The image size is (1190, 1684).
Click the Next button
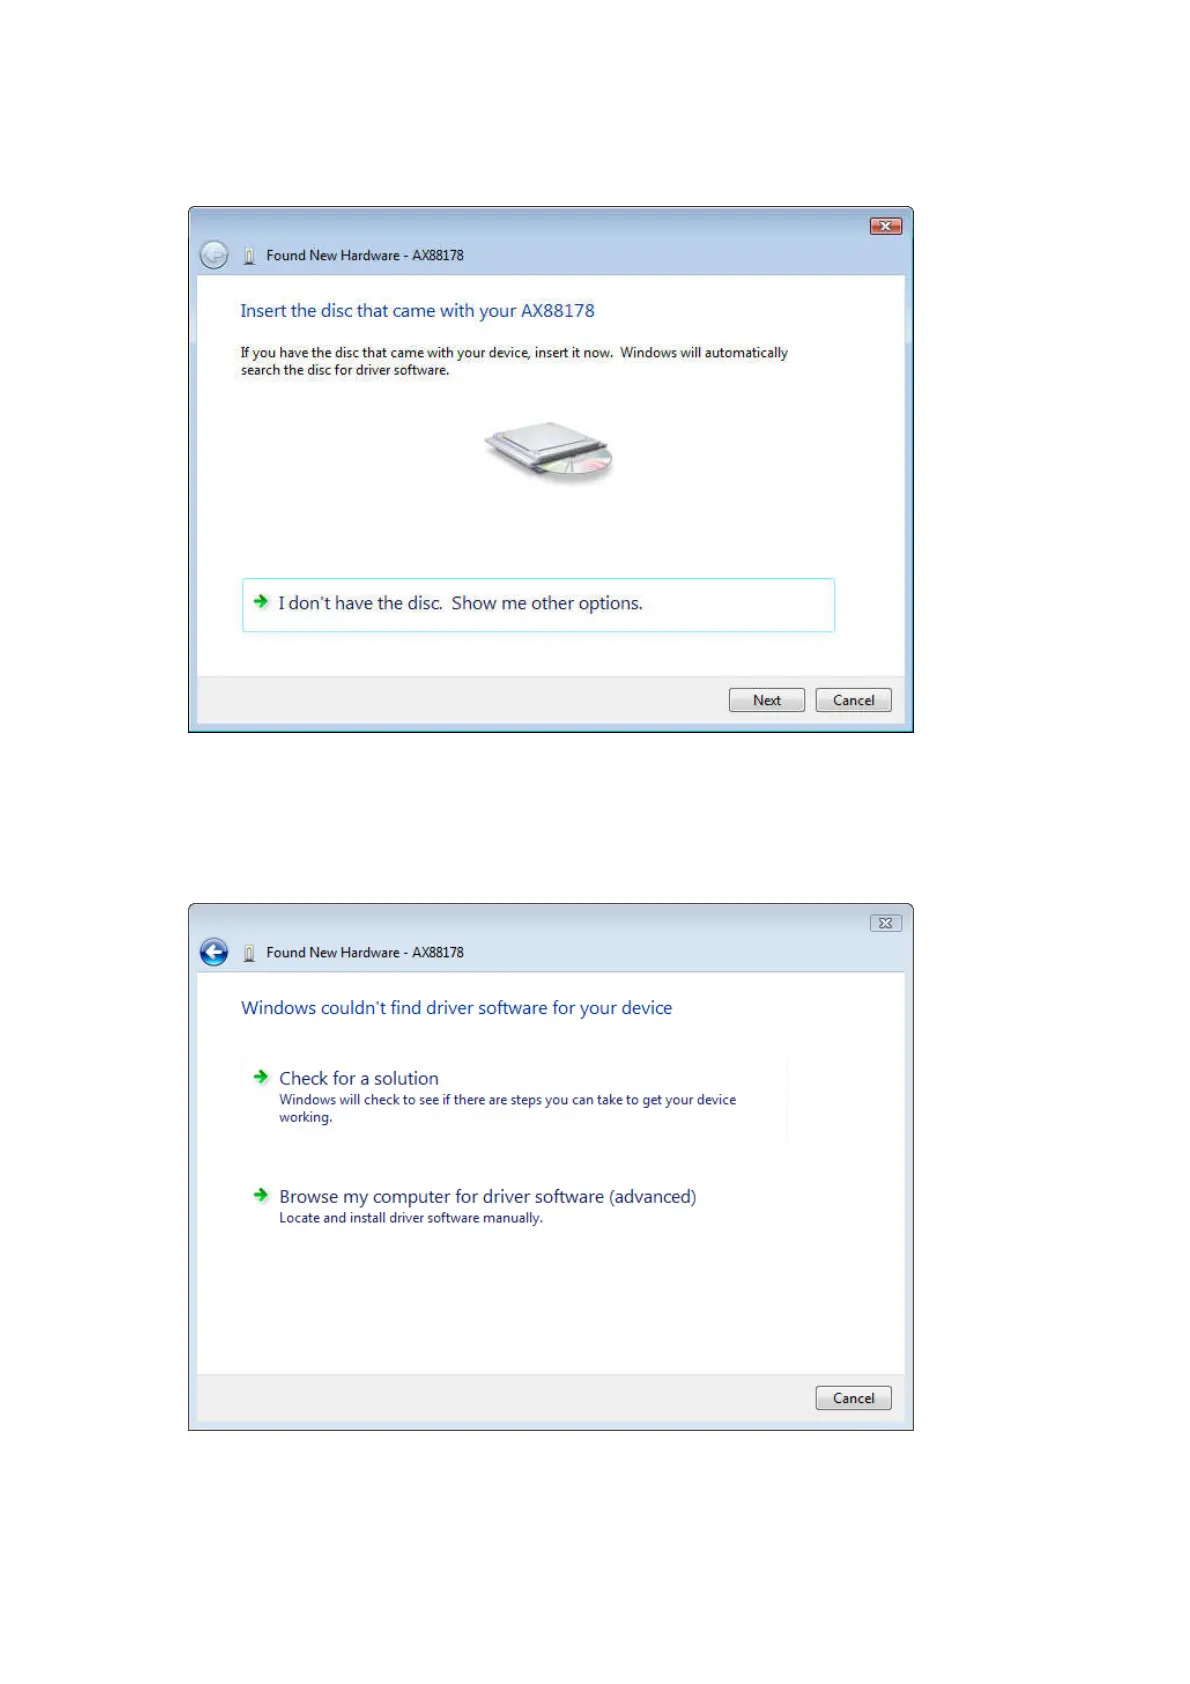click(x=767, y=700)
